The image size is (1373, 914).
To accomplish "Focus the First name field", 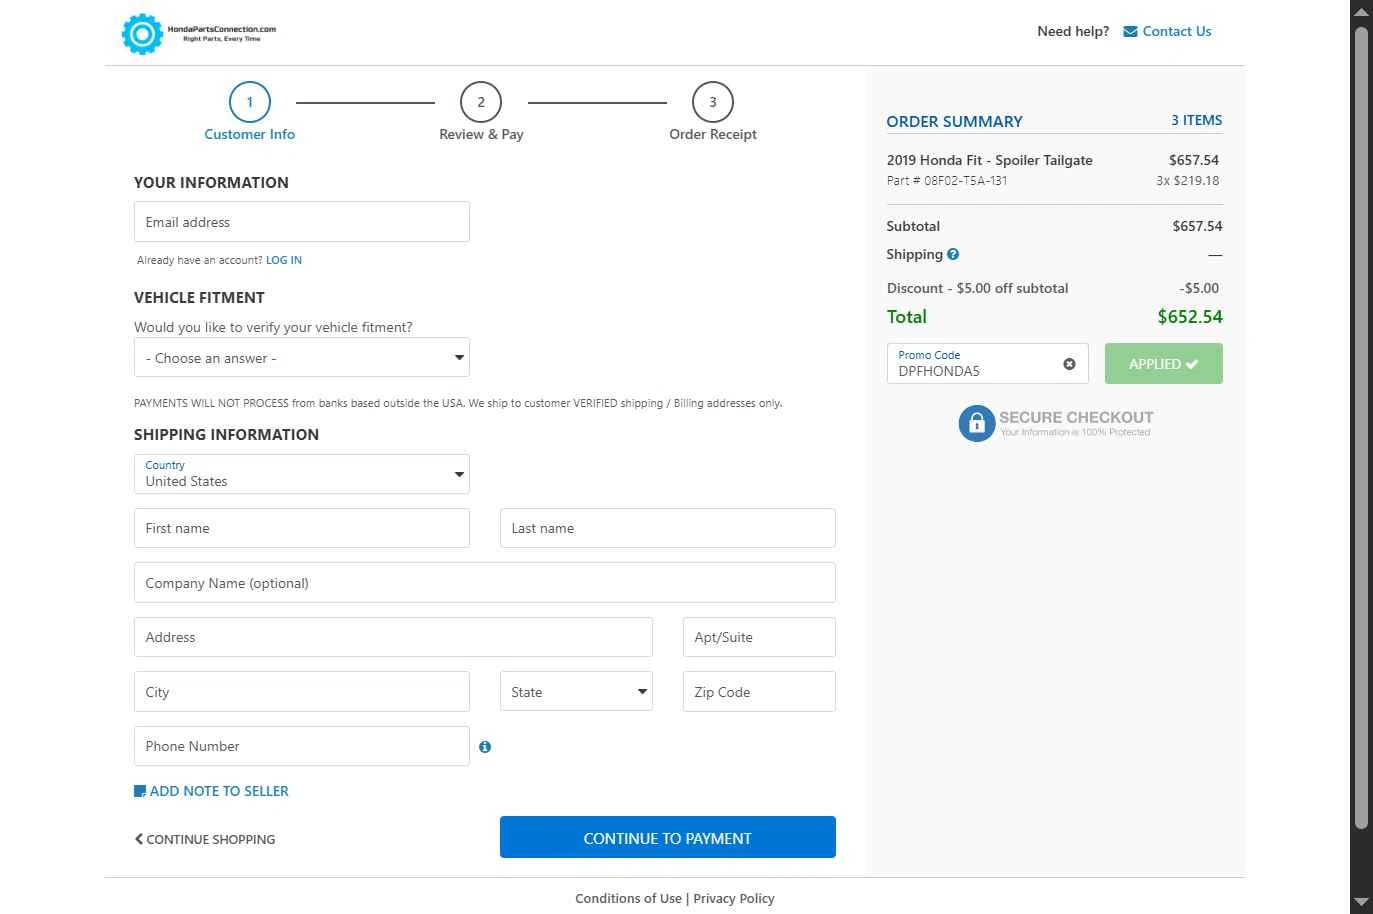I will (x=302, y=528).
